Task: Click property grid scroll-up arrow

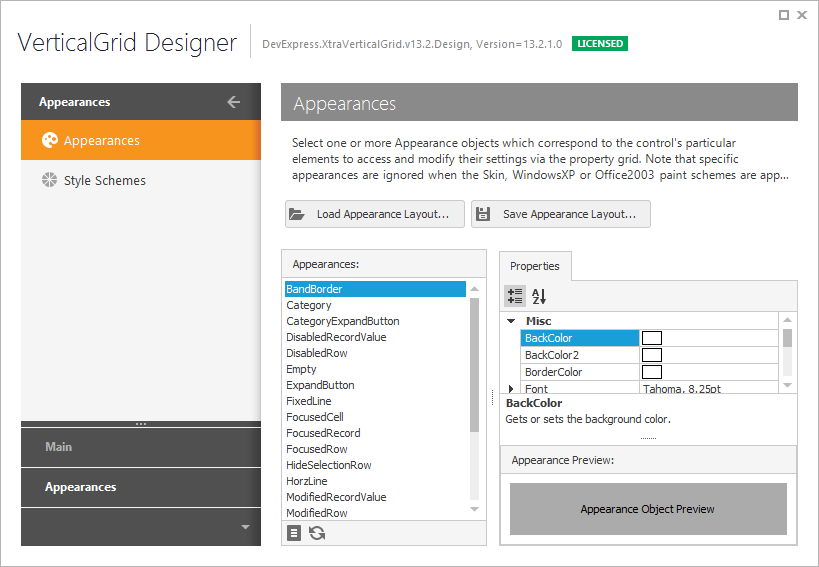Action: (788, 320)
